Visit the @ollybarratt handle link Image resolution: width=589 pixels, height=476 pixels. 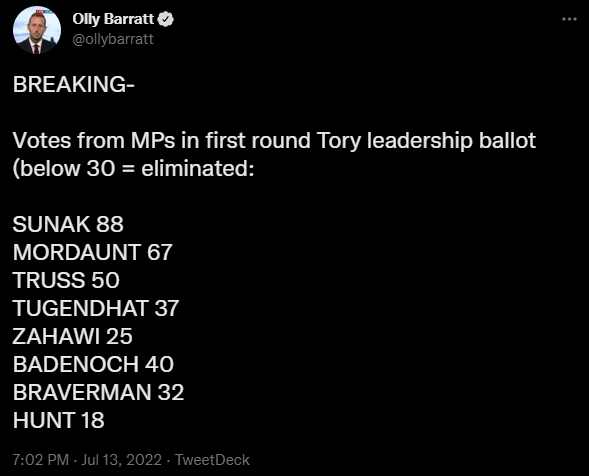pyautogui.click(x=113, y=39)
